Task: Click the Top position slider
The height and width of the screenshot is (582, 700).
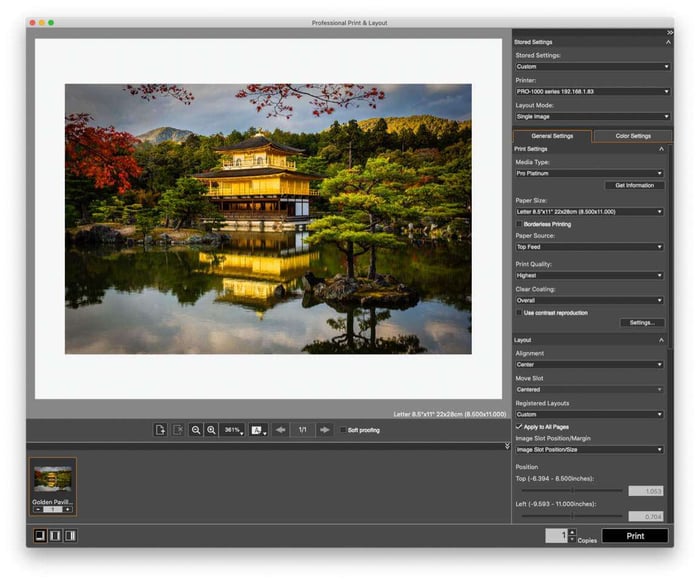Action: (572, 491)
